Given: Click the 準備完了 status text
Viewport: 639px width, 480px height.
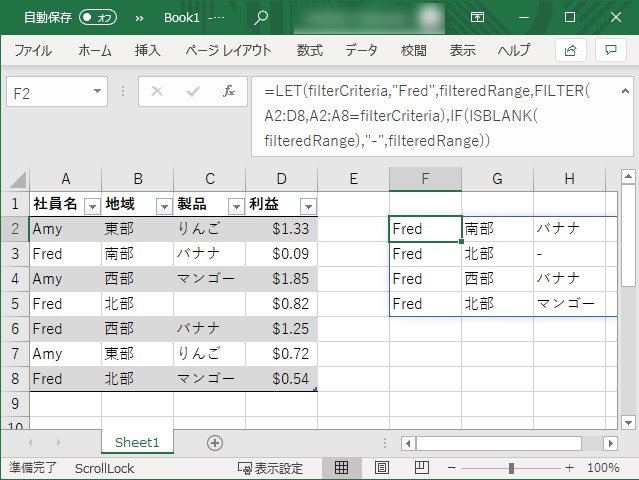Looking at the screenshot, I should (x=33, y=468).
